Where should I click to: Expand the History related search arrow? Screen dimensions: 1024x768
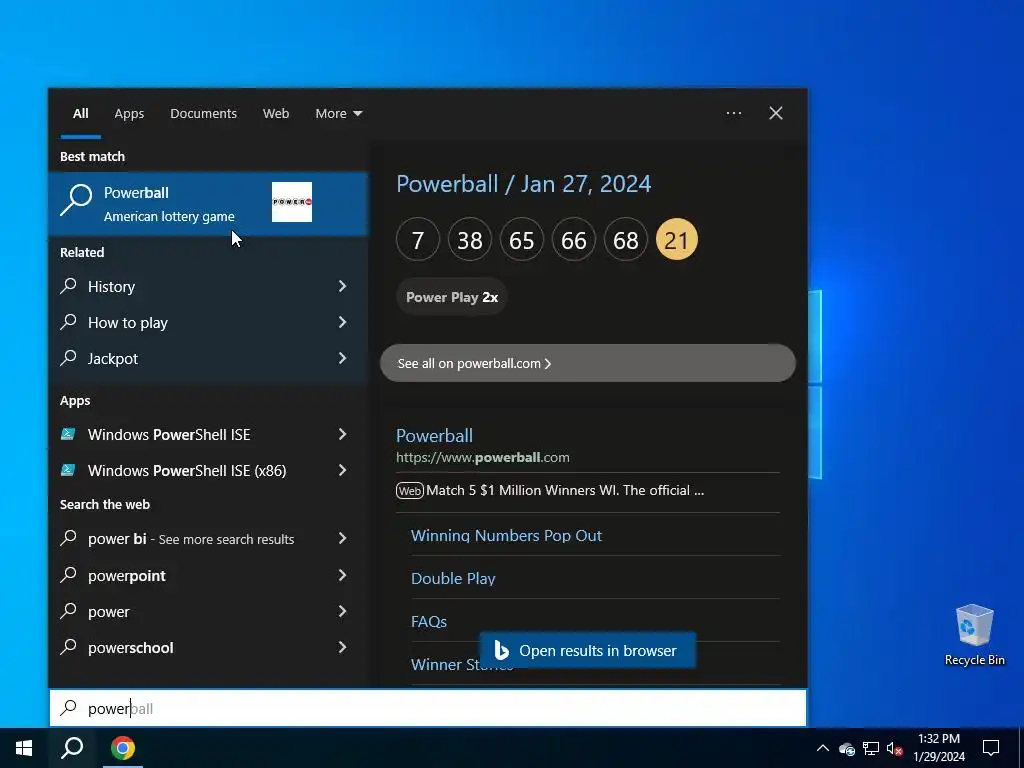[x=342, y=286]
